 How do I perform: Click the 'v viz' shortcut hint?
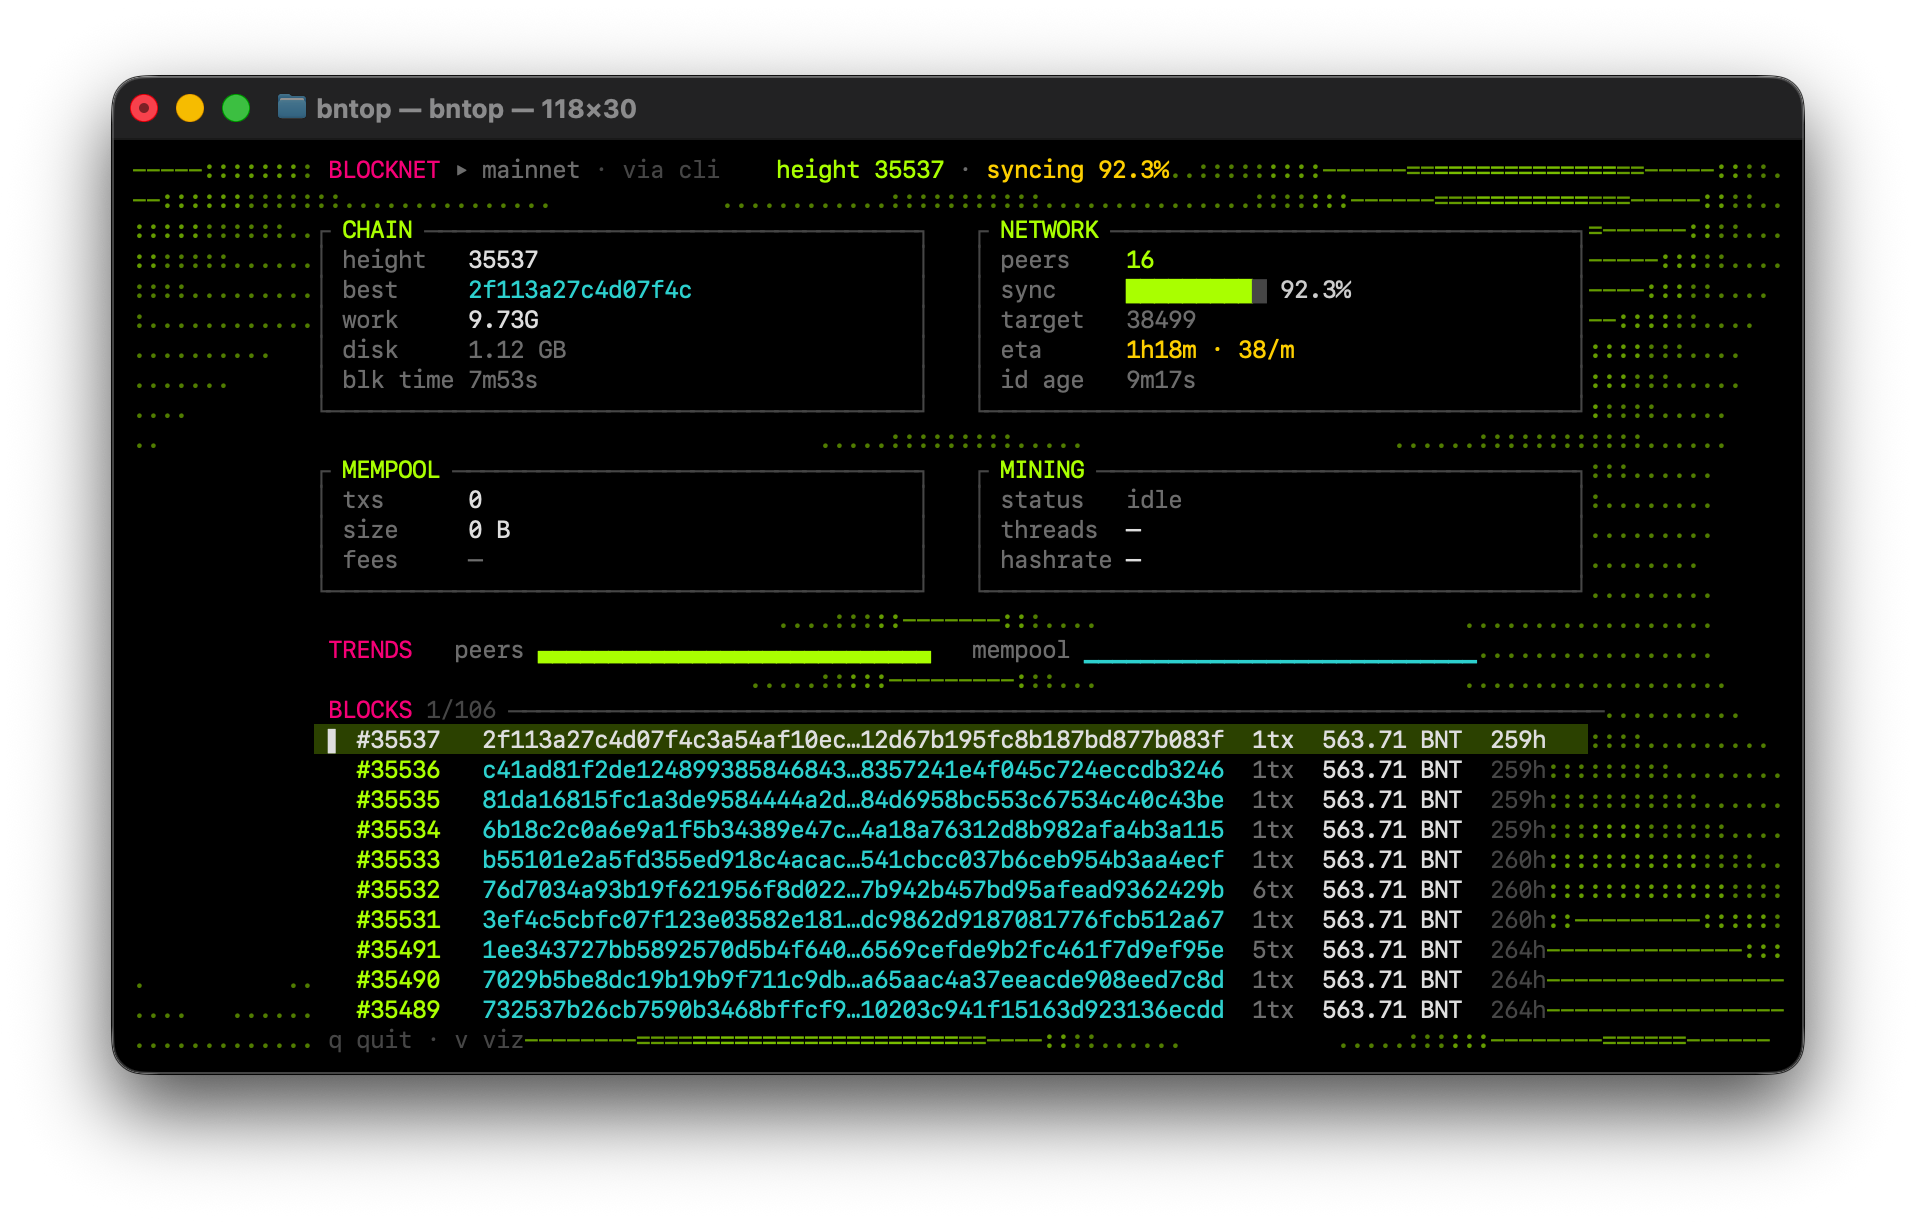[489, 1040]
